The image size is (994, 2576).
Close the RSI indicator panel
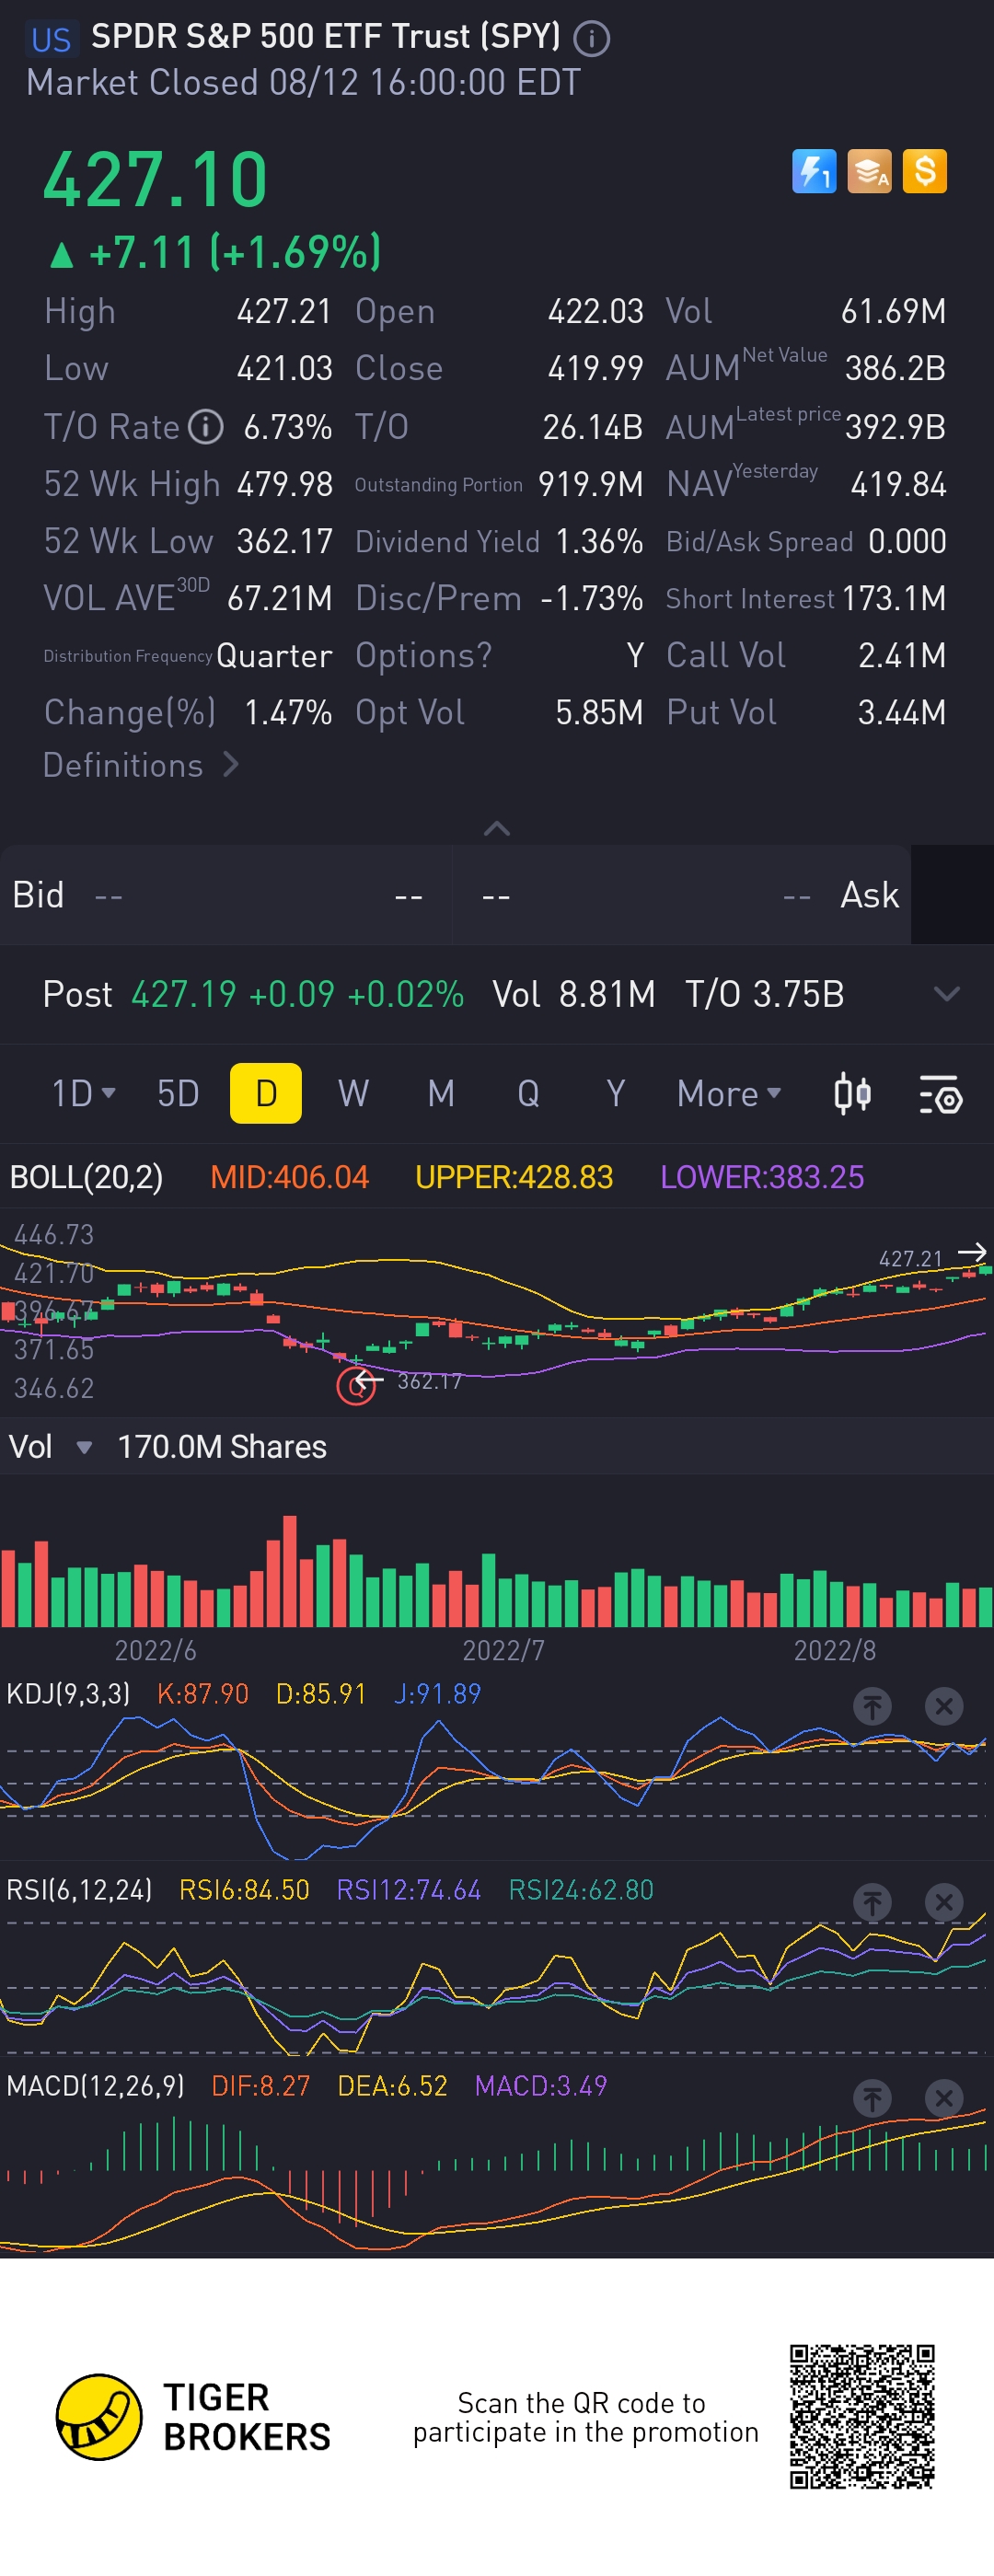pyautogui.click(x=943, y=1902)
